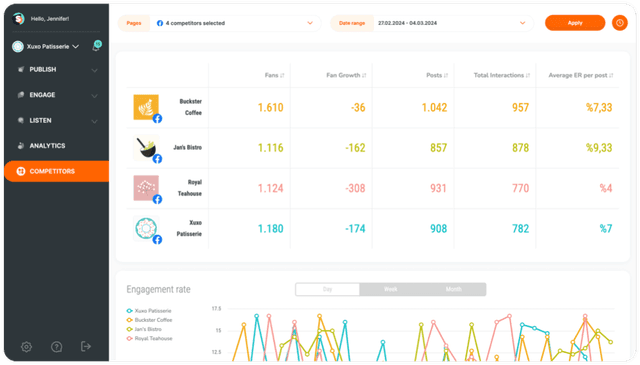Click the Date range label
640x365 pixels.
pos(352,23)
